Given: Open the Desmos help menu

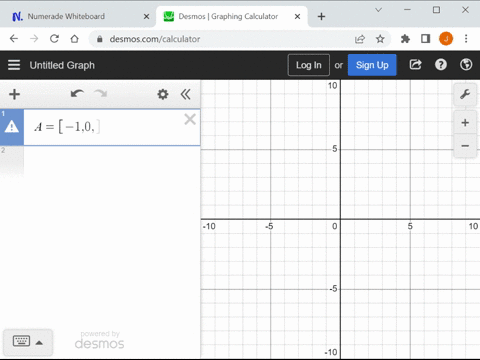Looking at the screenshot, I should tap(441, 65).
